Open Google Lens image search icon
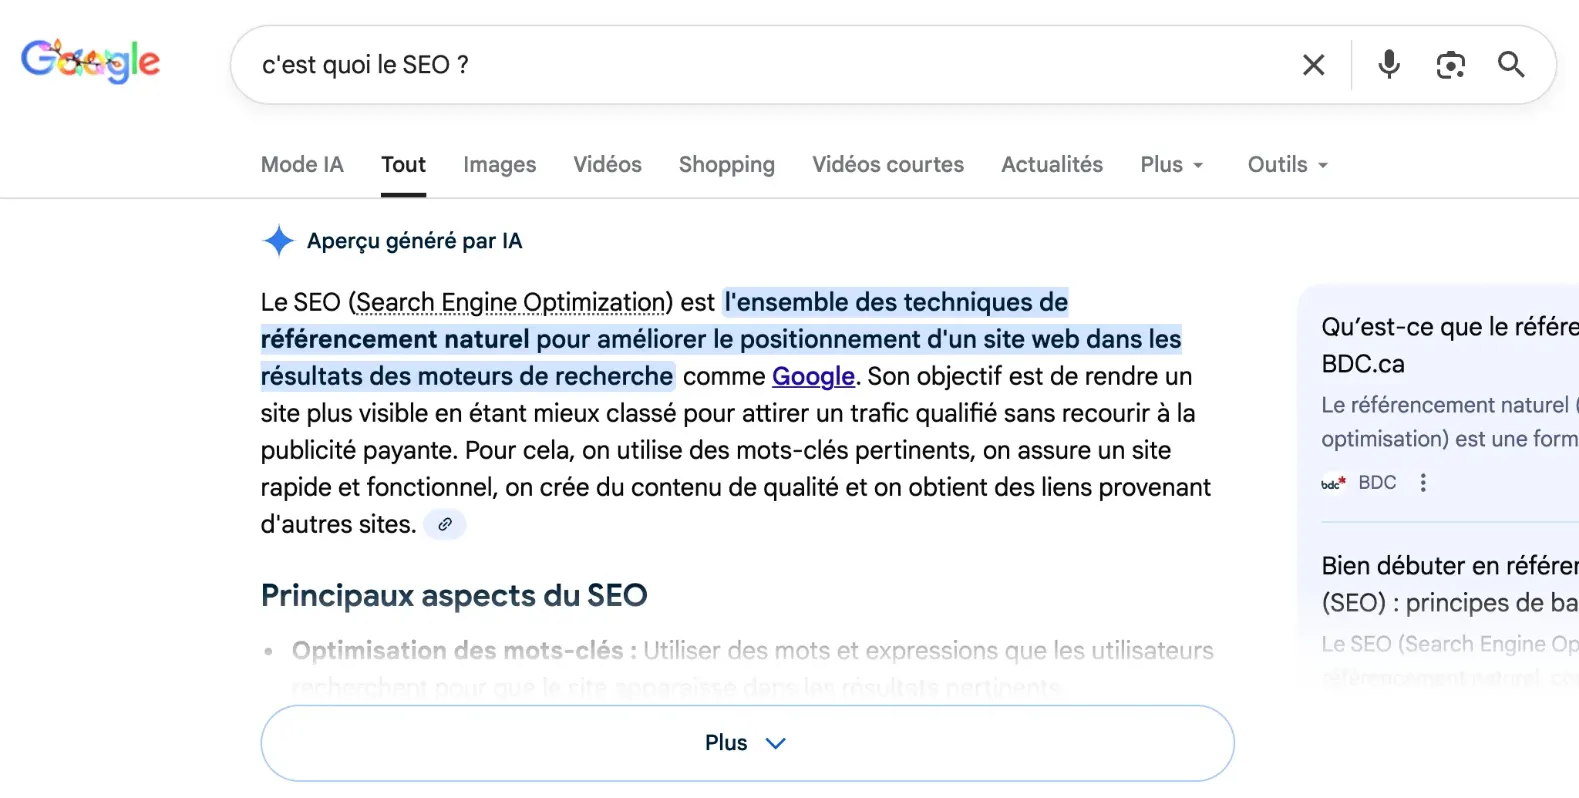The image size is (1579, 798). click(1450, 65)
